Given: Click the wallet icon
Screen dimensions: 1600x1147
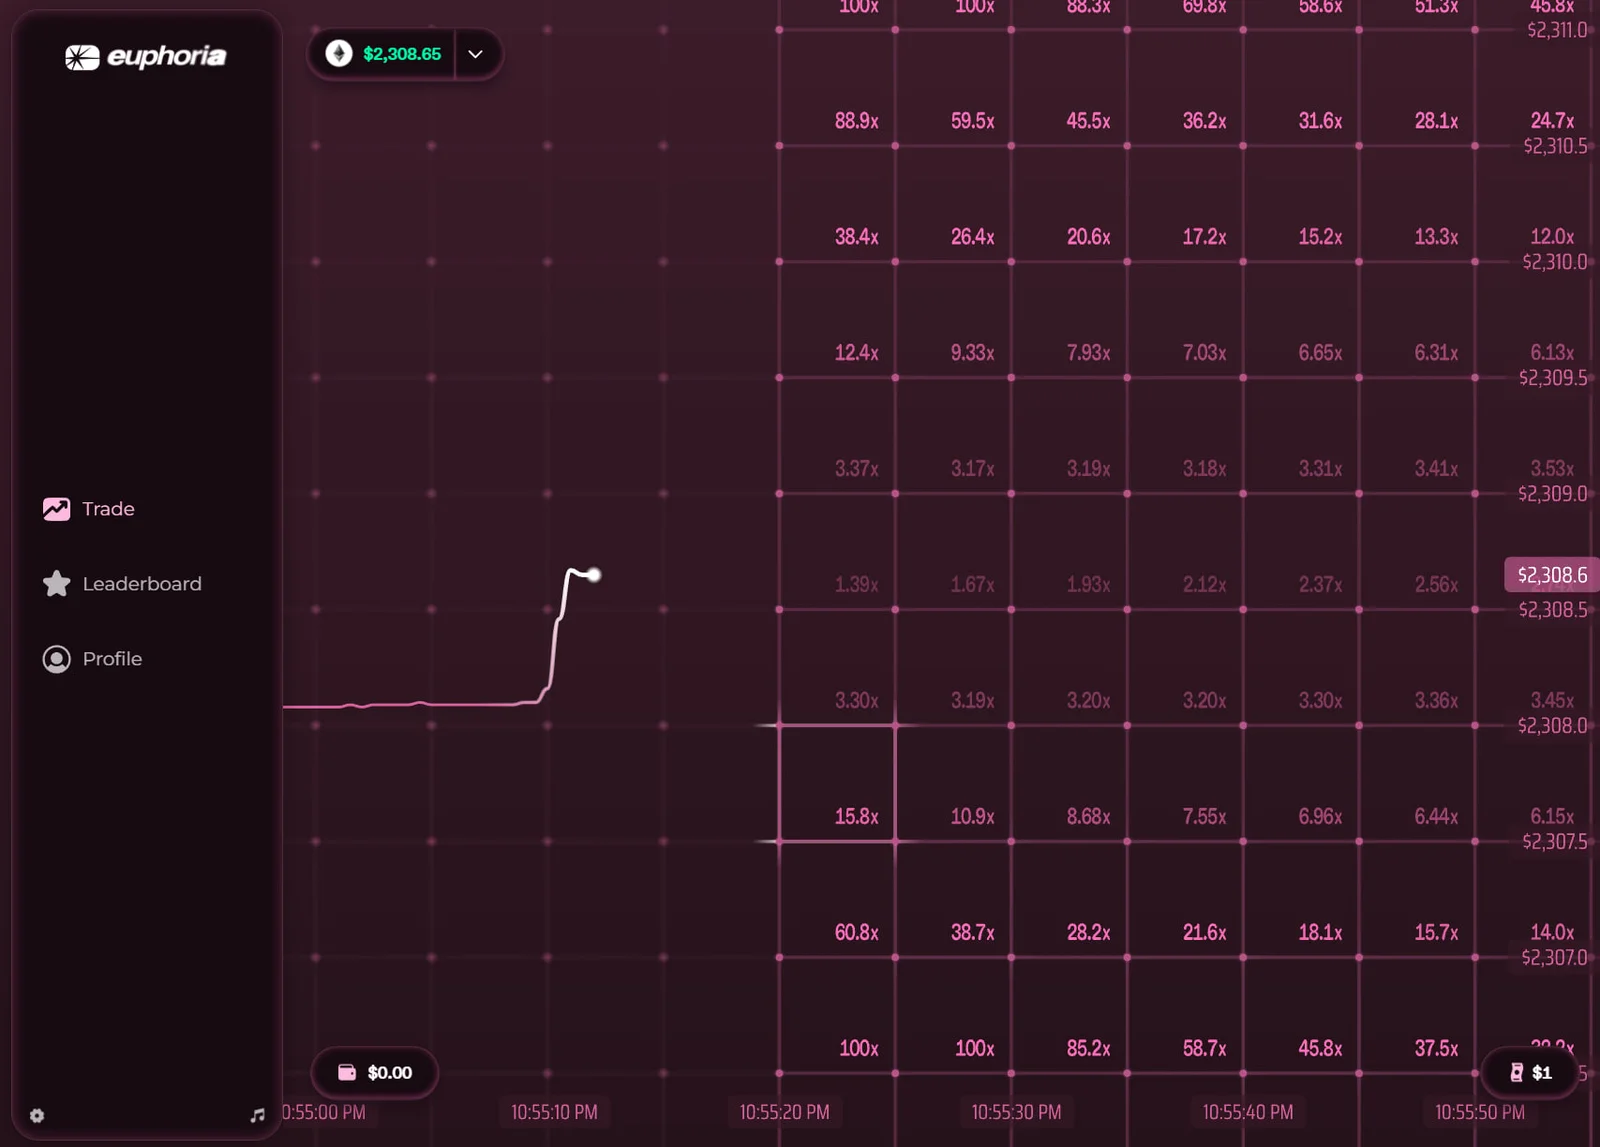Looking at the screenshot, I should click(347, 1073).
